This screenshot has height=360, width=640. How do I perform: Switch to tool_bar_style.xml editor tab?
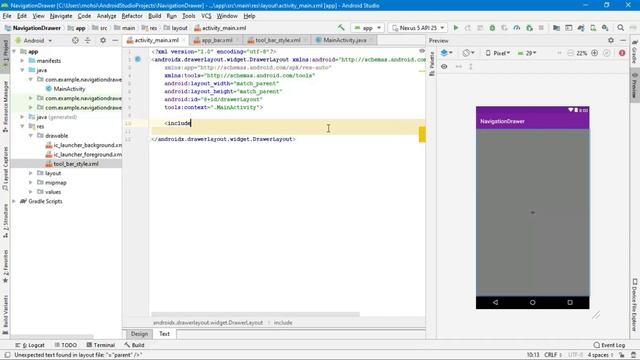(x=277, y=40)
